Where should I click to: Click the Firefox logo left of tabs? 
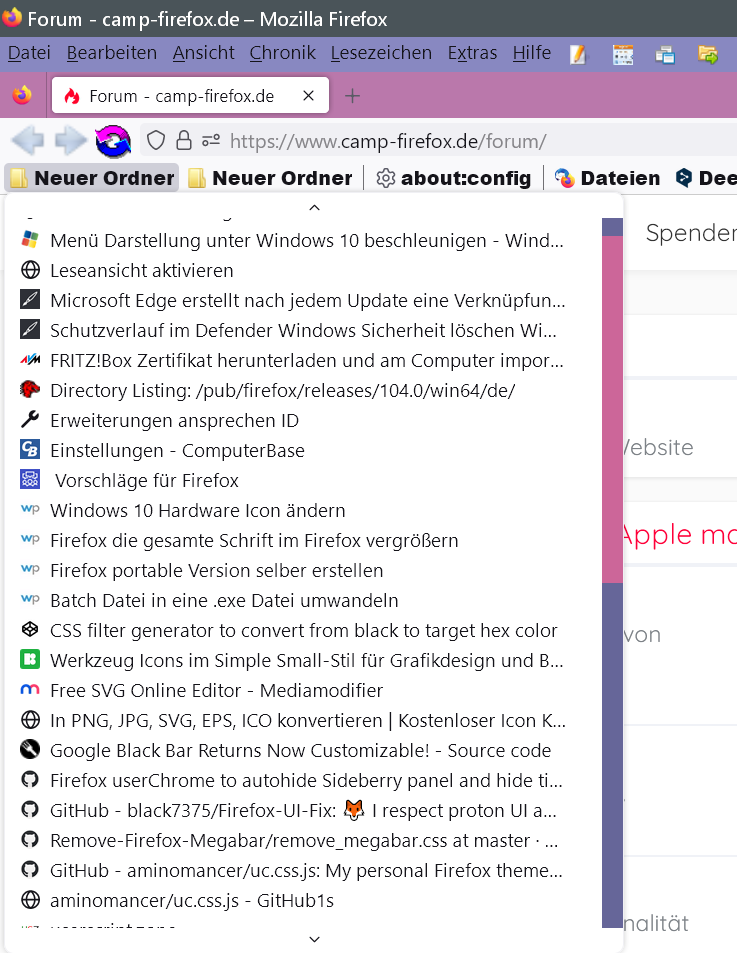(22, 95)
